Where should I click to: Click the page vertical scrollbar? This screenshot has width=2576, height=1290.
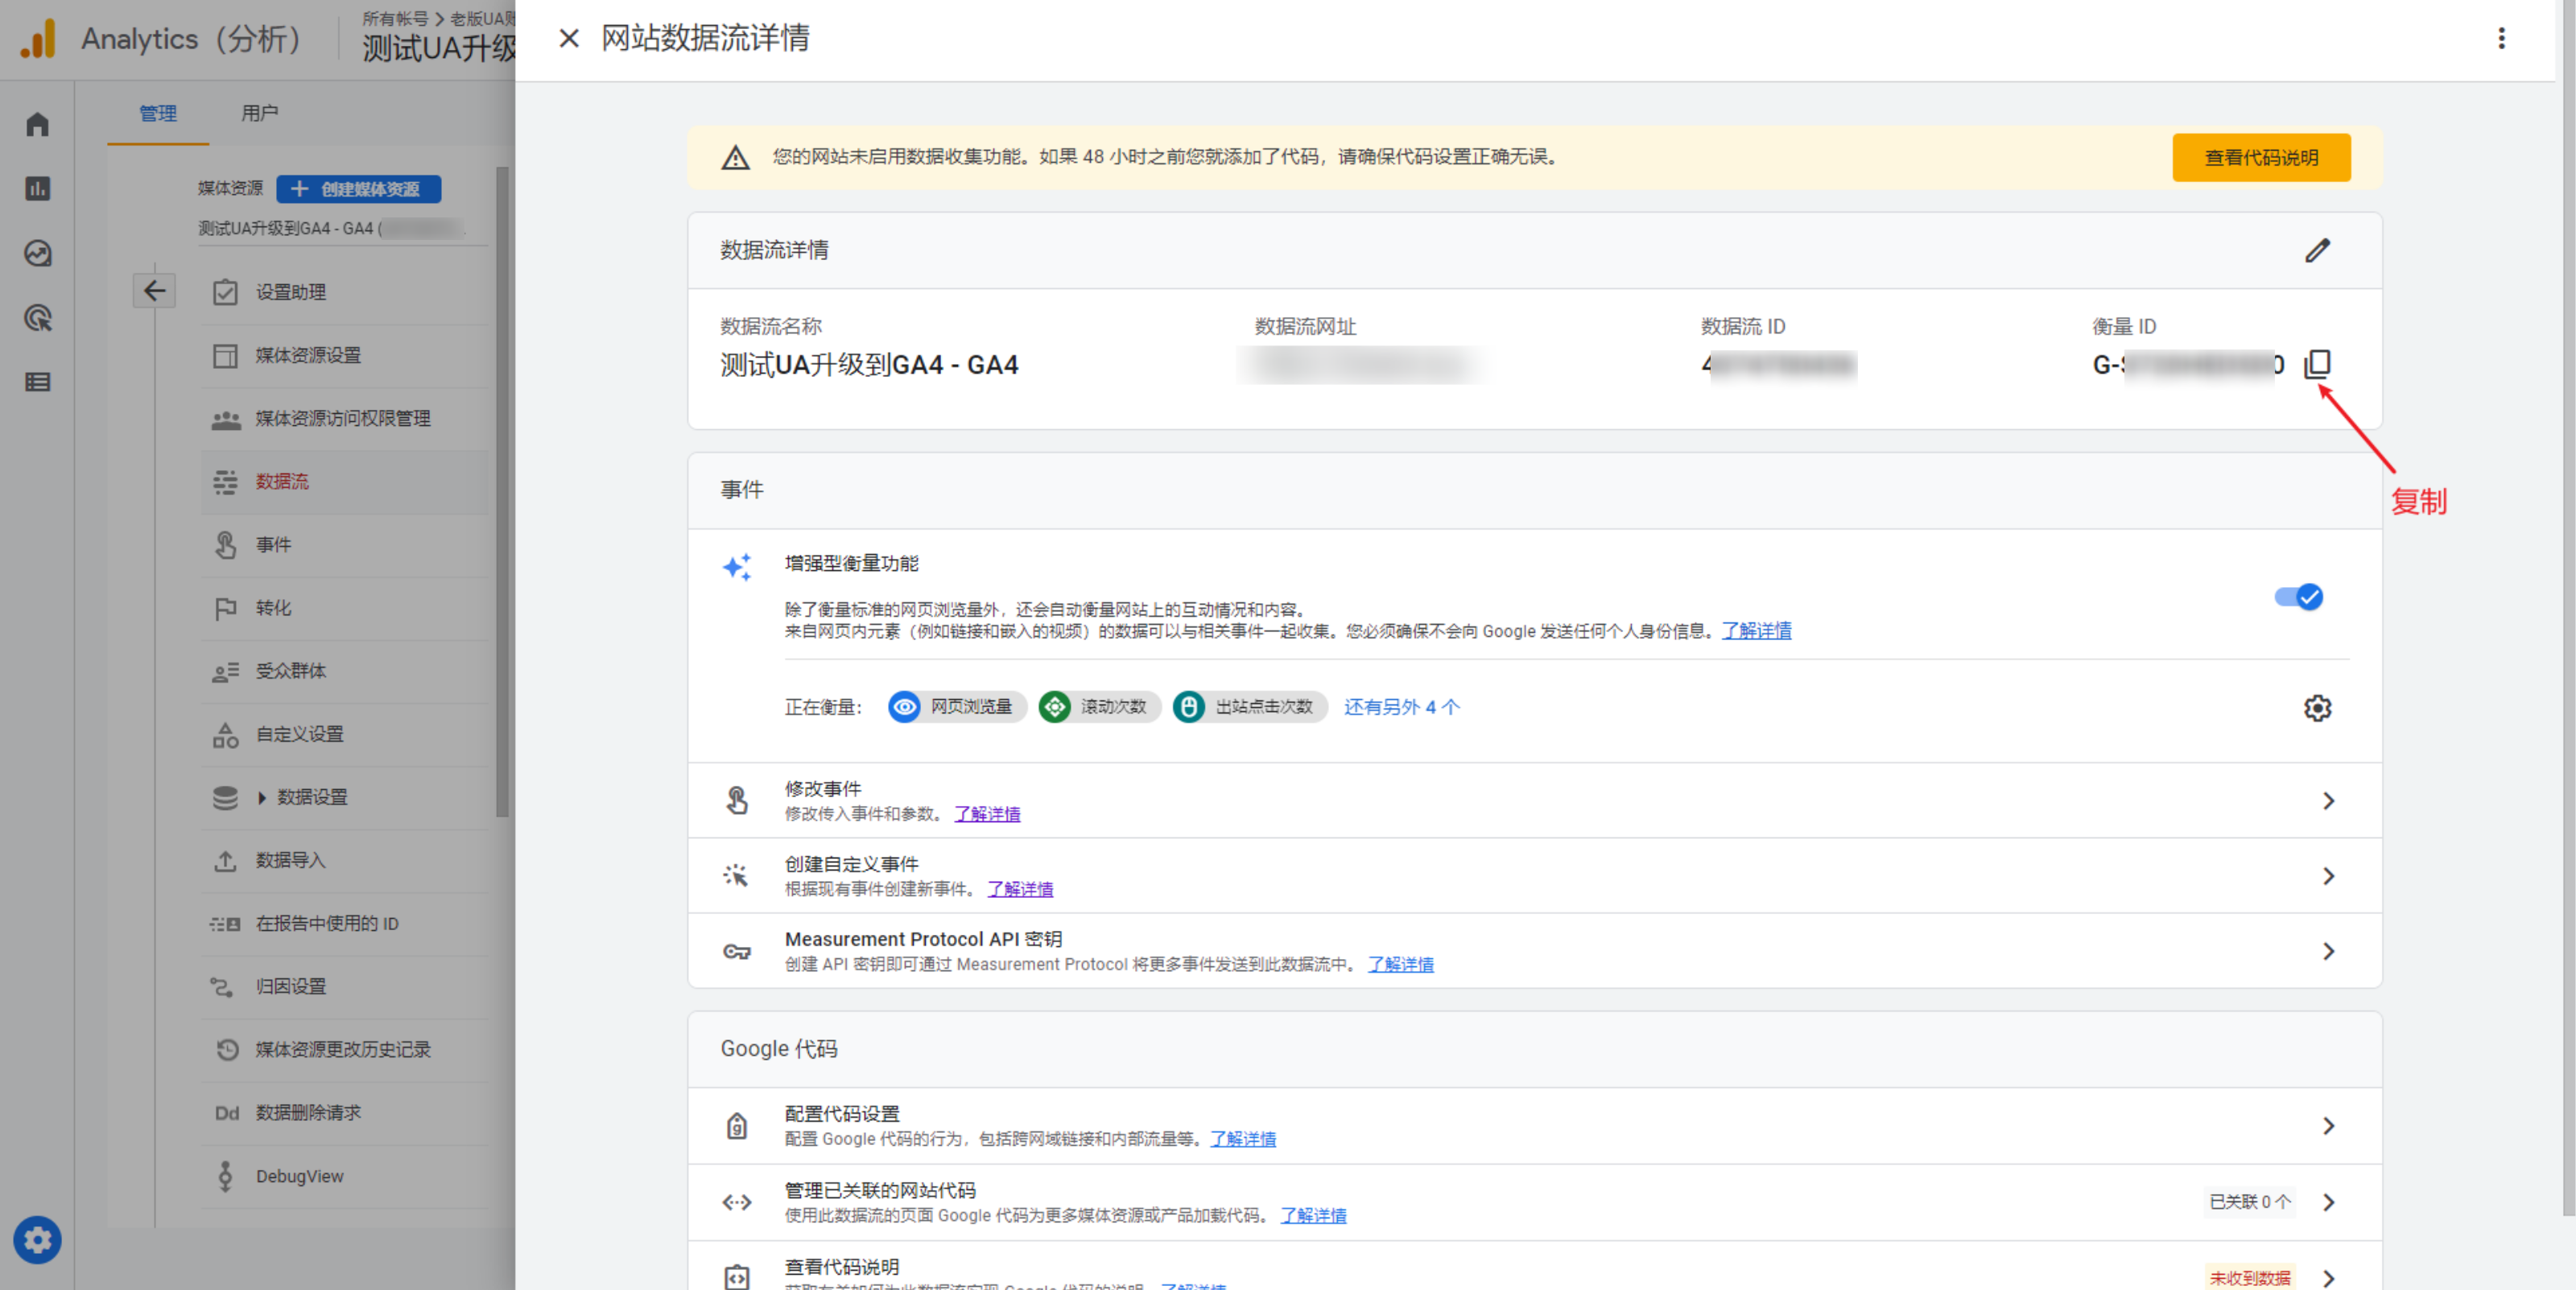(x=2567, y=608)
